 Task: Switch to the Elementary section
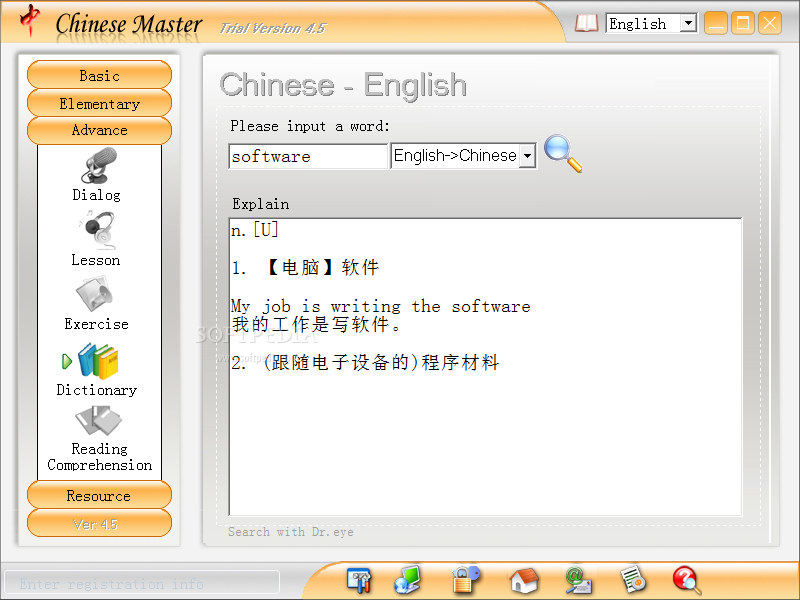coord(99,103)
